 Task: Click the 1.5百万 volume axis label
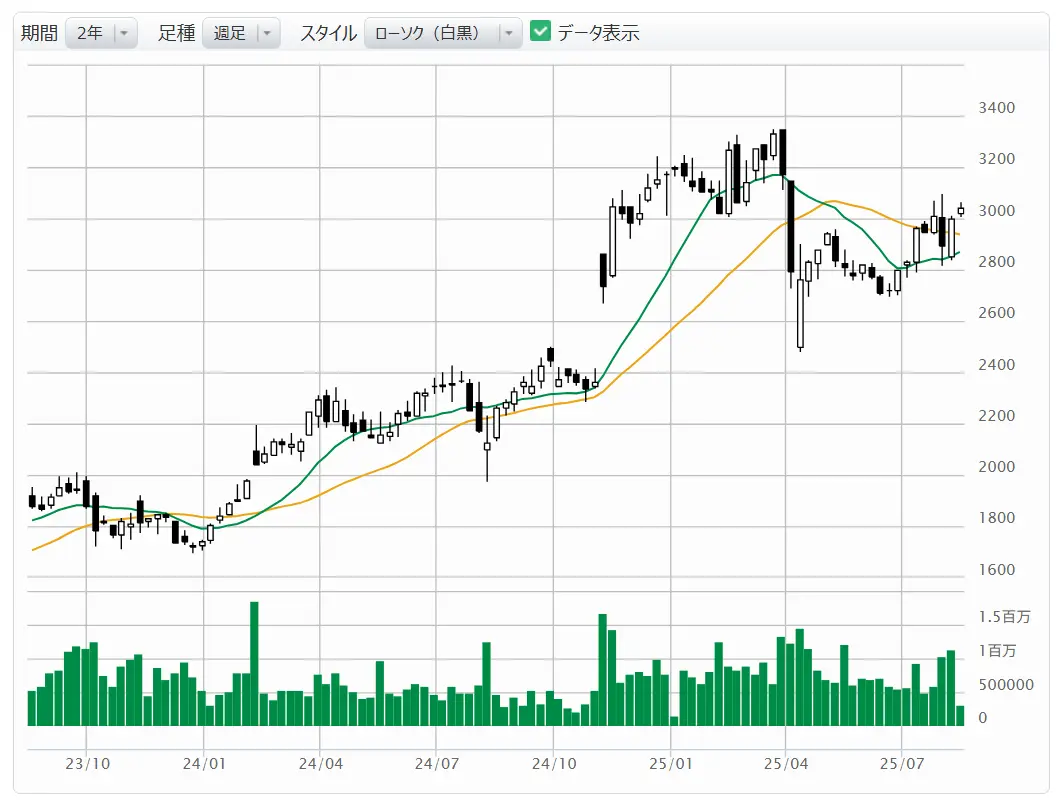[x=1004, y=617]
